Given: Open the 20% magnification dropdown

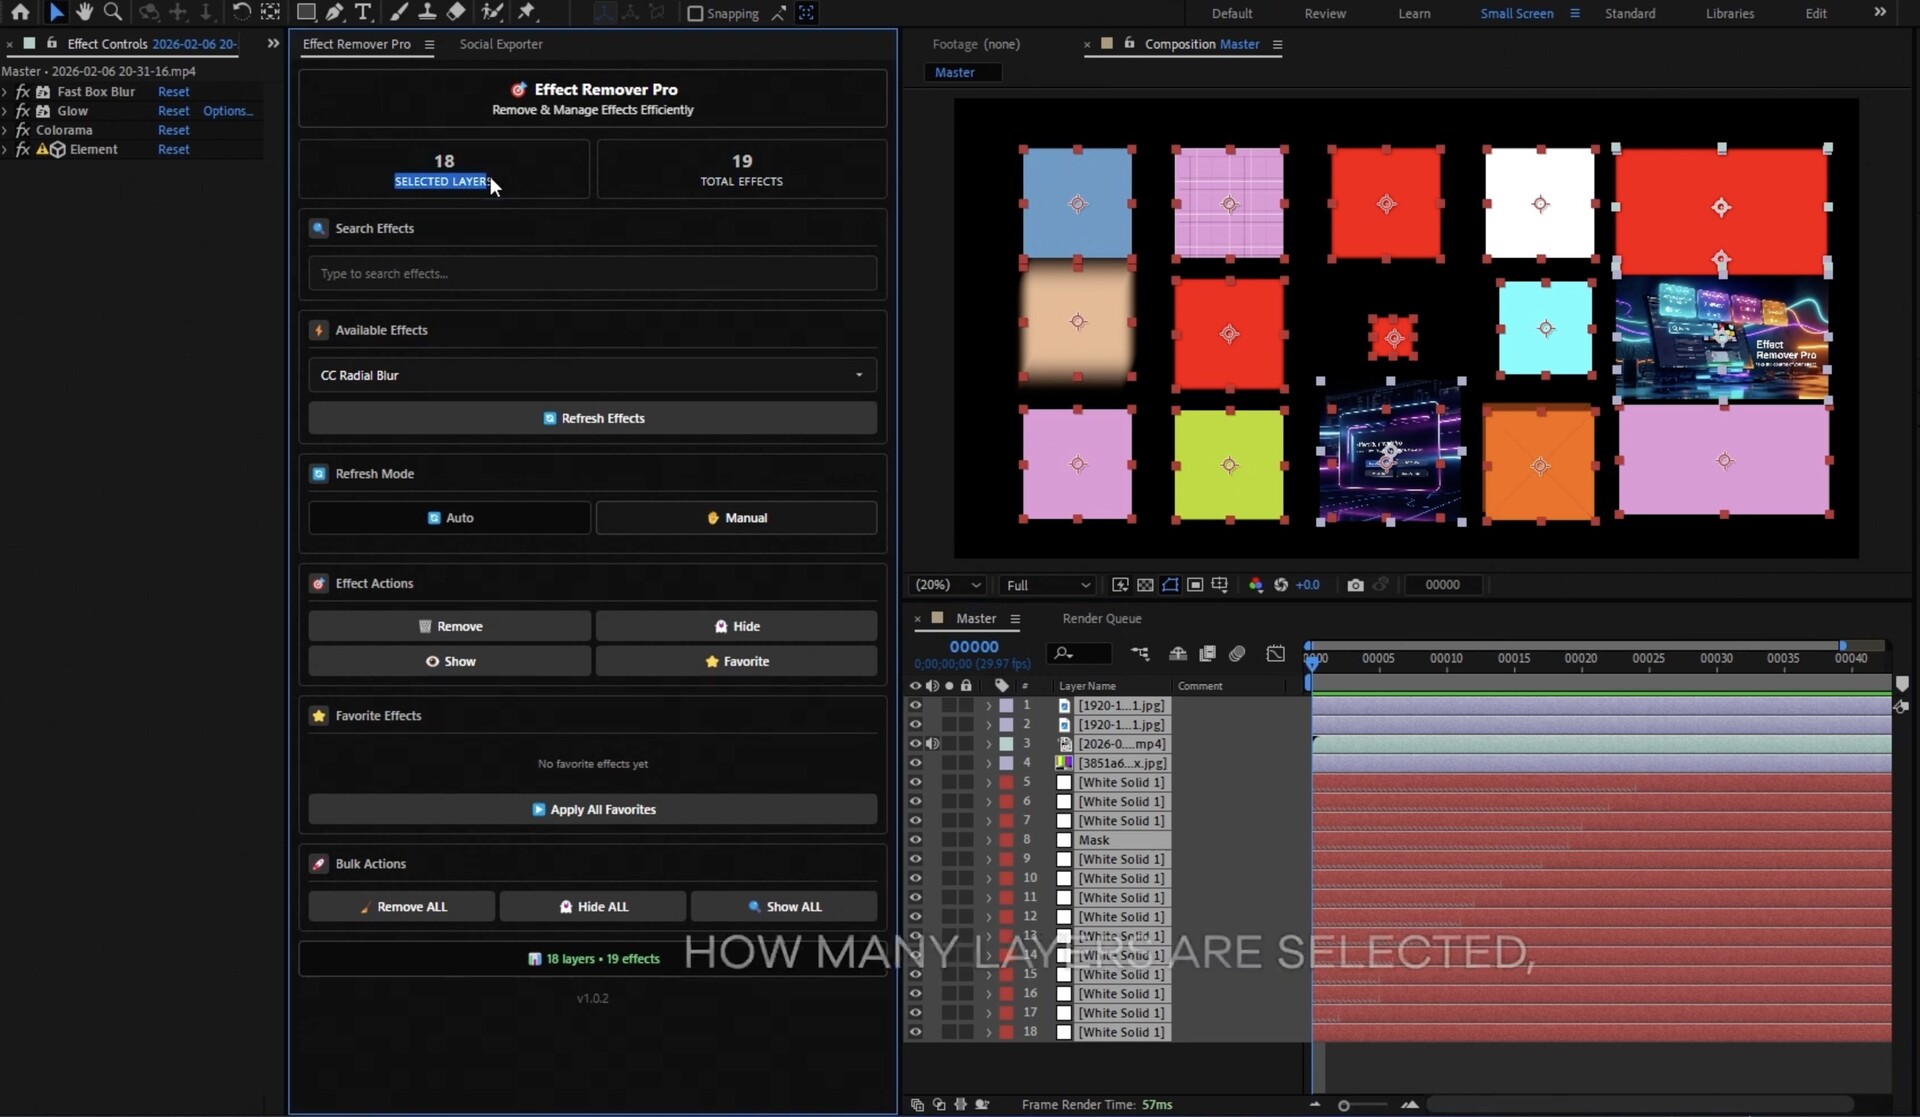Looking at the screenshot, I should click(948, 585).
